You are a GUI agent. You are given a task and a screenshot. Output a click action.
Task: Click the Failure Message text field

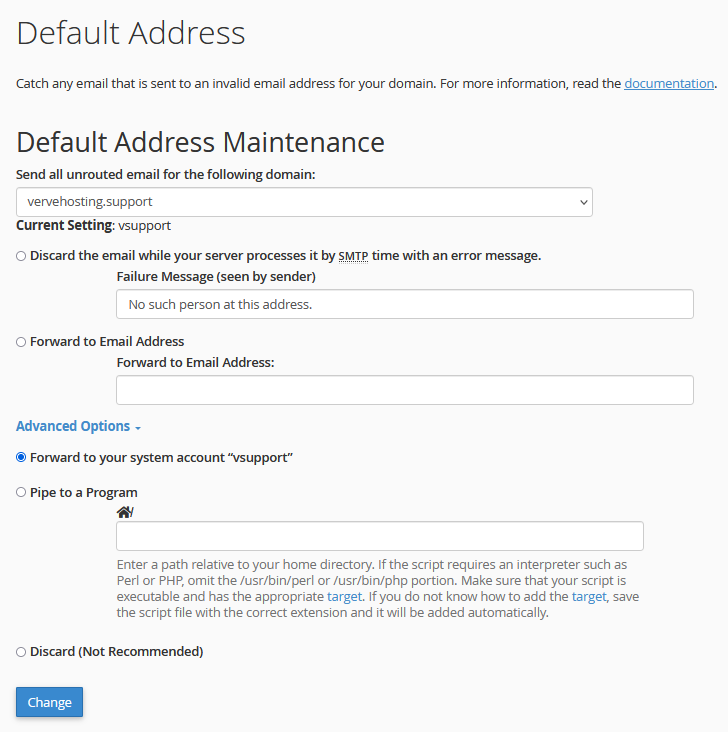(405, 304)
